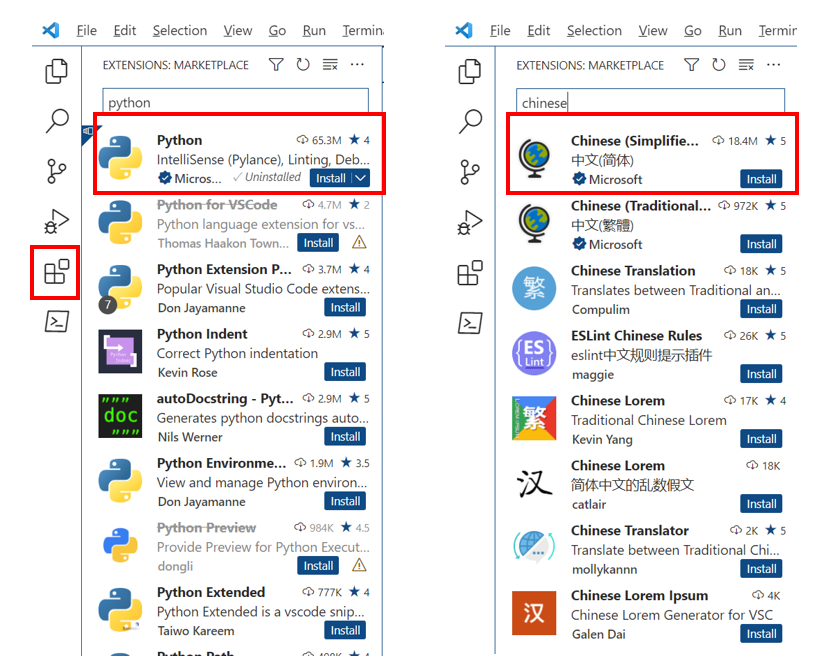Install ESLint Chinese Rules extension
Viewport: 840px width, 671px height.
[x=761, y=374]
